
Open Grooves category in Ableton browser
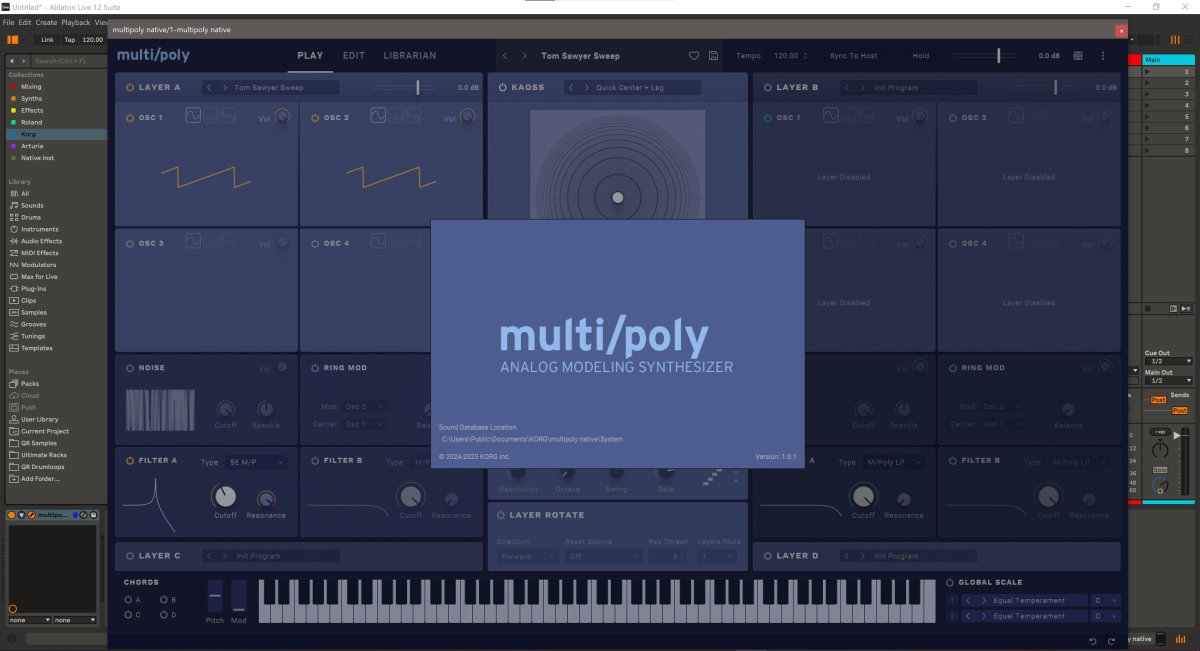33,324
